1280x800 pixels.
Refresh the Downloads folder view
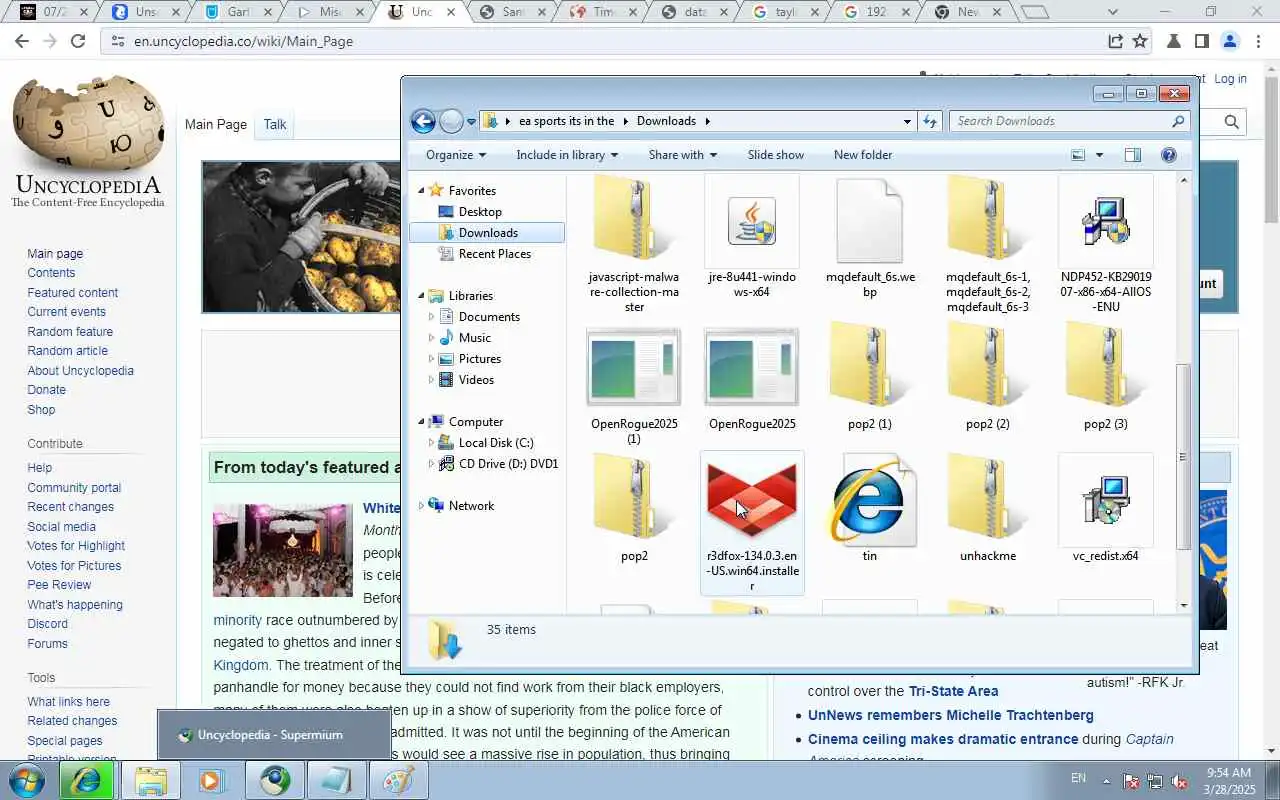(930, 121)
